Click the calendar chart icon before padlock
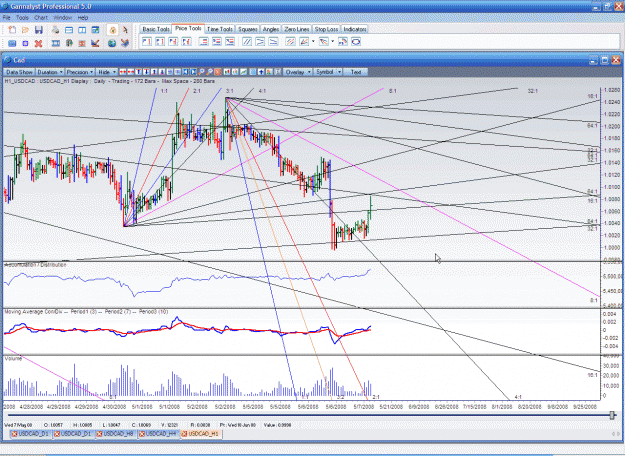 point(95,30)
